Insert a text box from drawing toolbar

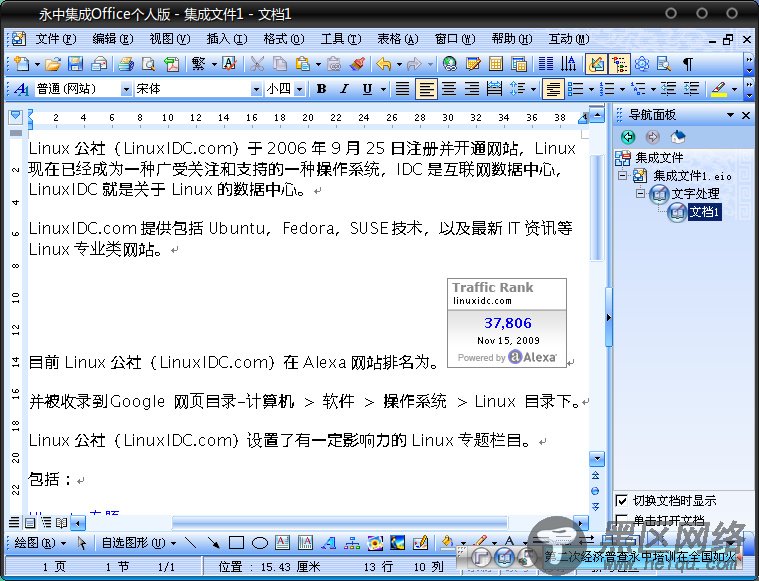pos(282,543)
